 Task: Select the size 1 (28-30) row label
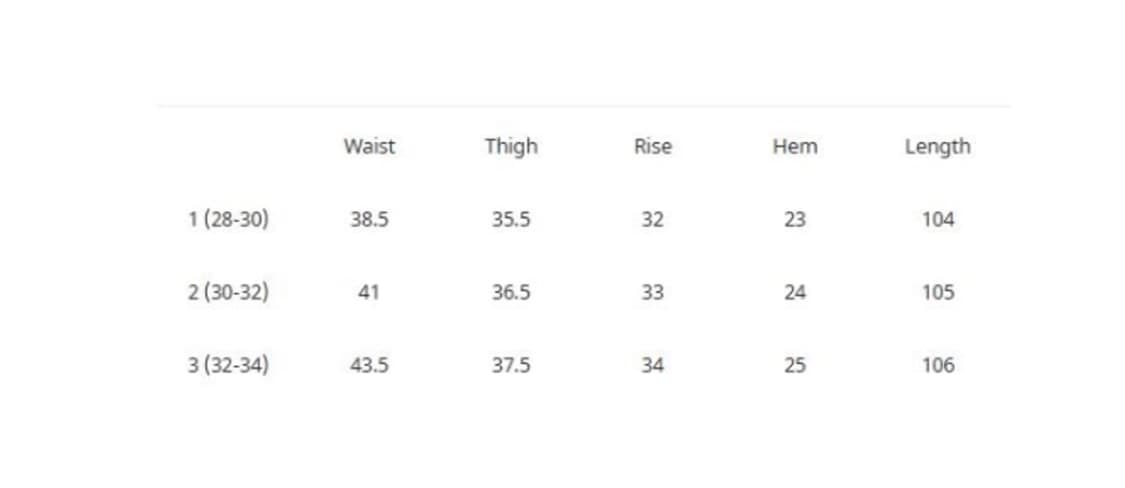click(228, 219)
